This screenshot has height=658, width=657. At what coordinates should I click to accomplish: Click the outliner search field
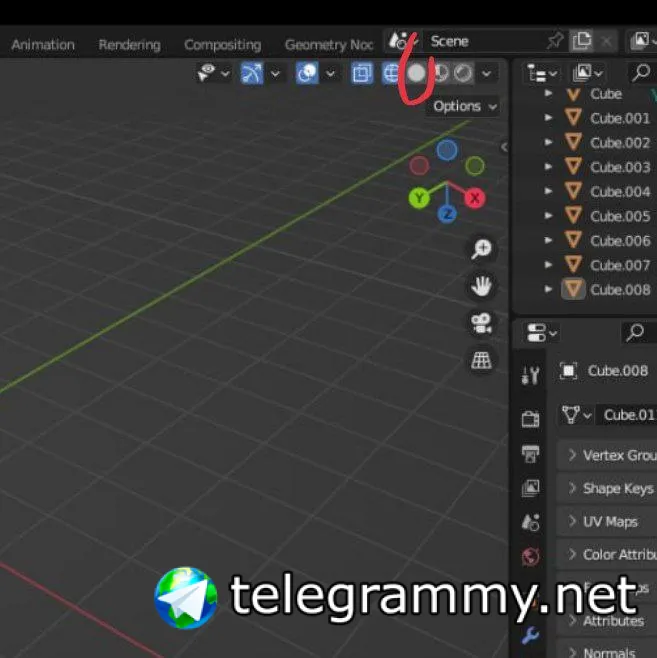(x=642, y=73)
